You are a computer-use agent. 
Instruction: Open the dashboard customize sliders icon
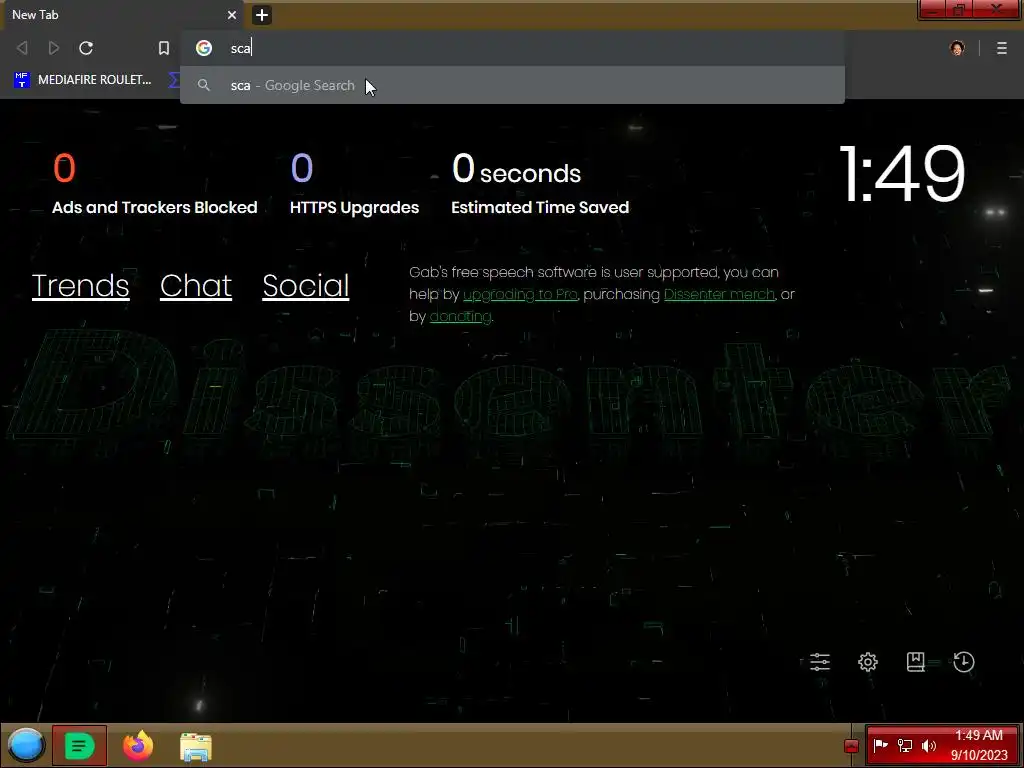point(820,662)
